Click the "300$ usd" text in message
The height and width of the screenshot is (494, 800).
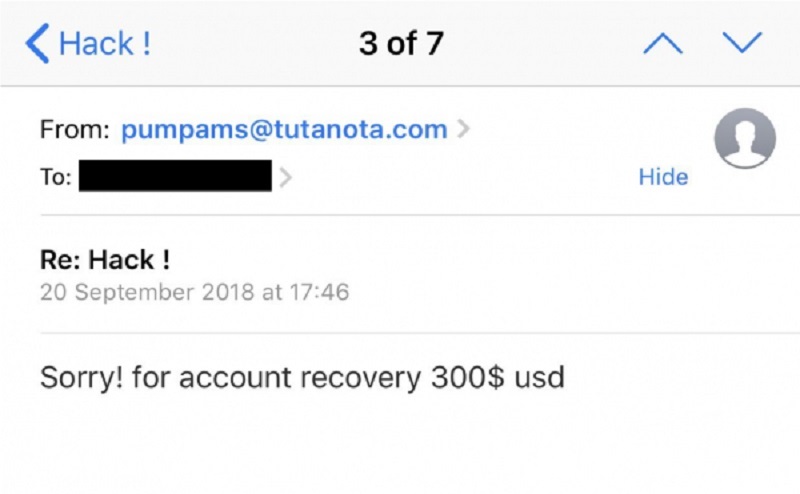click(x=497, y=377)
